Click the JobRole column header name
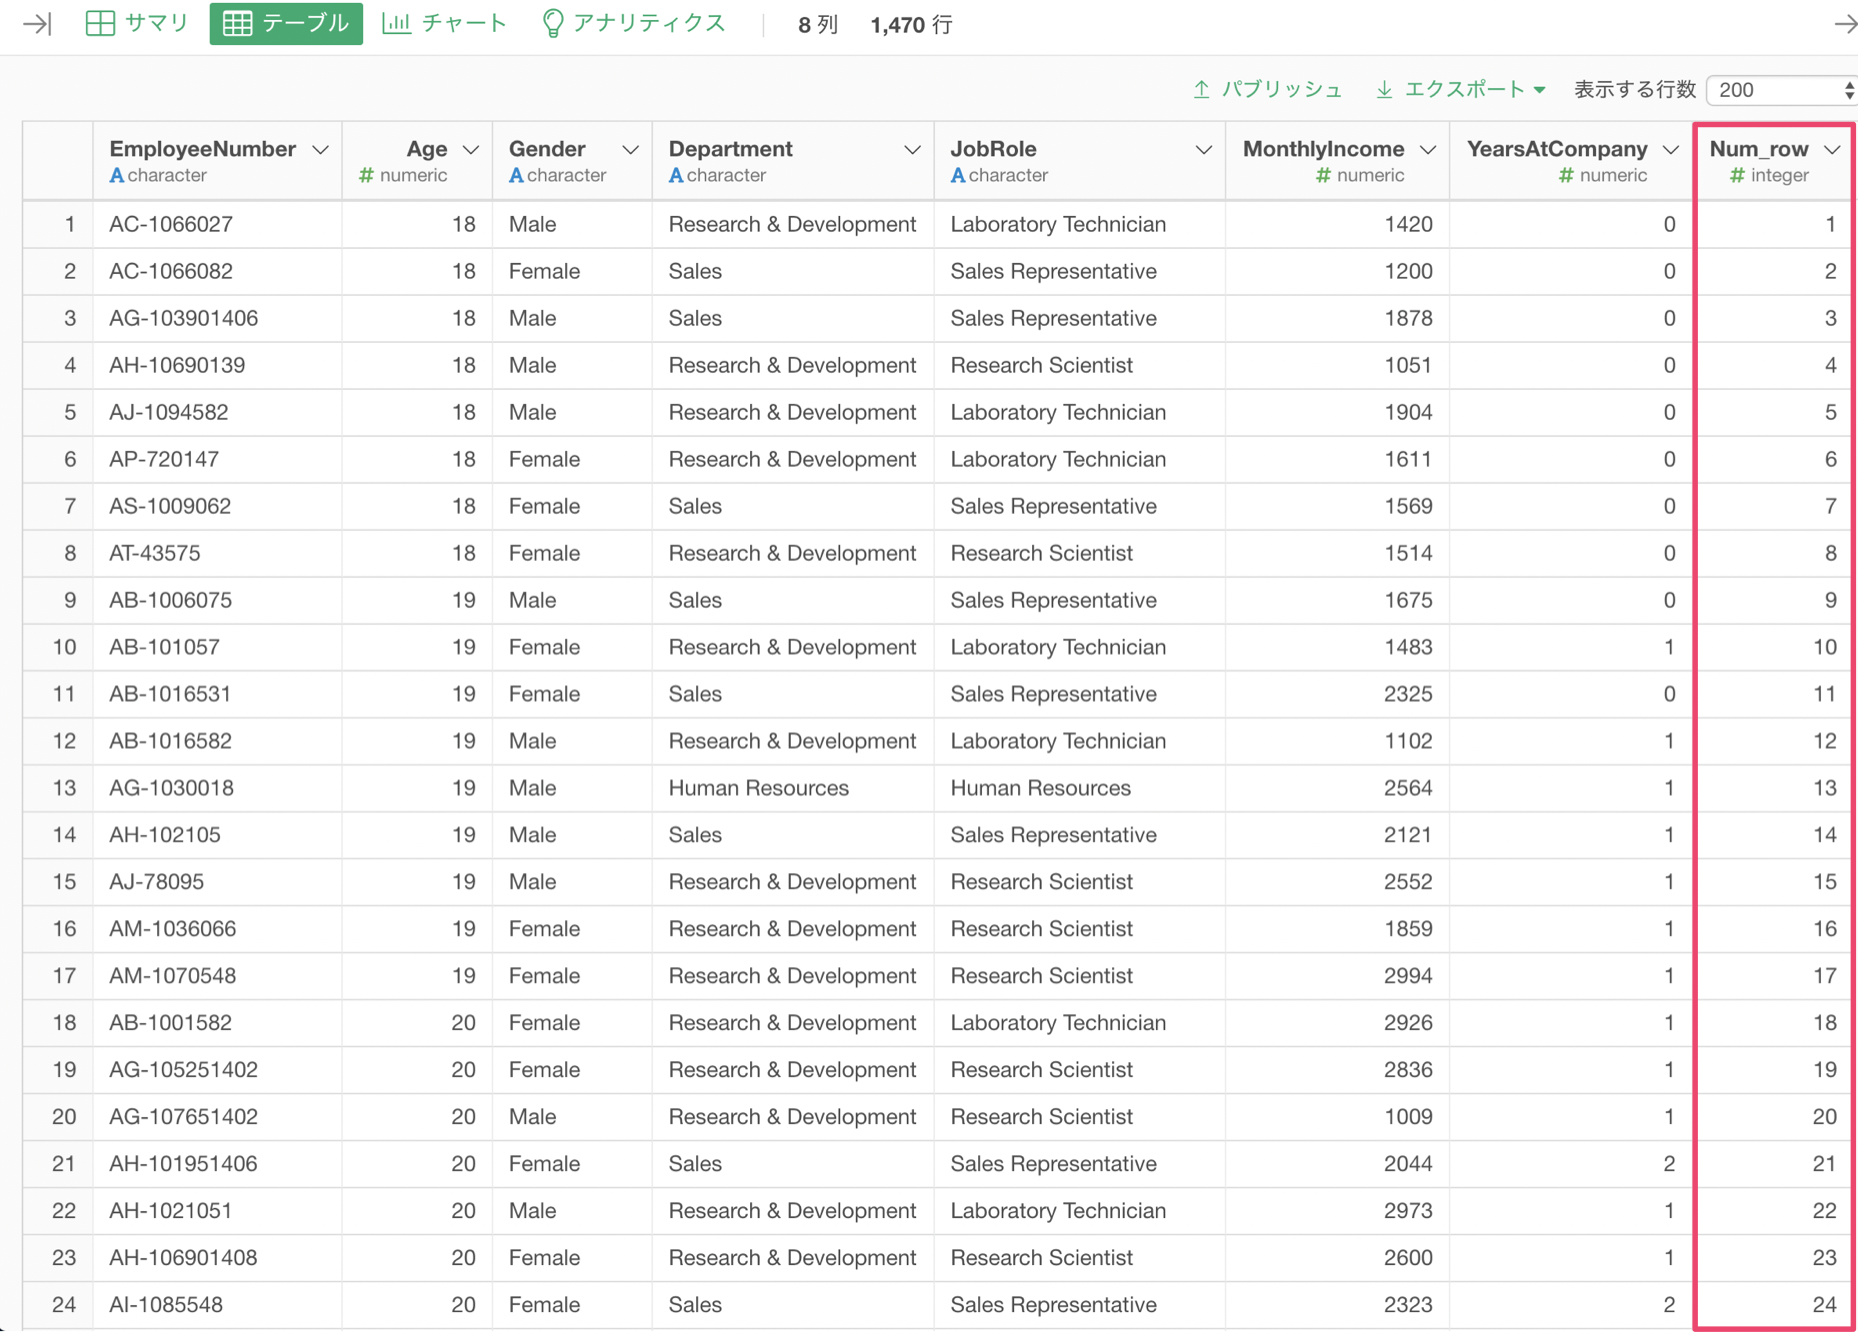The height and width of the screenshot is (1334, 1858). pos(993,149)
